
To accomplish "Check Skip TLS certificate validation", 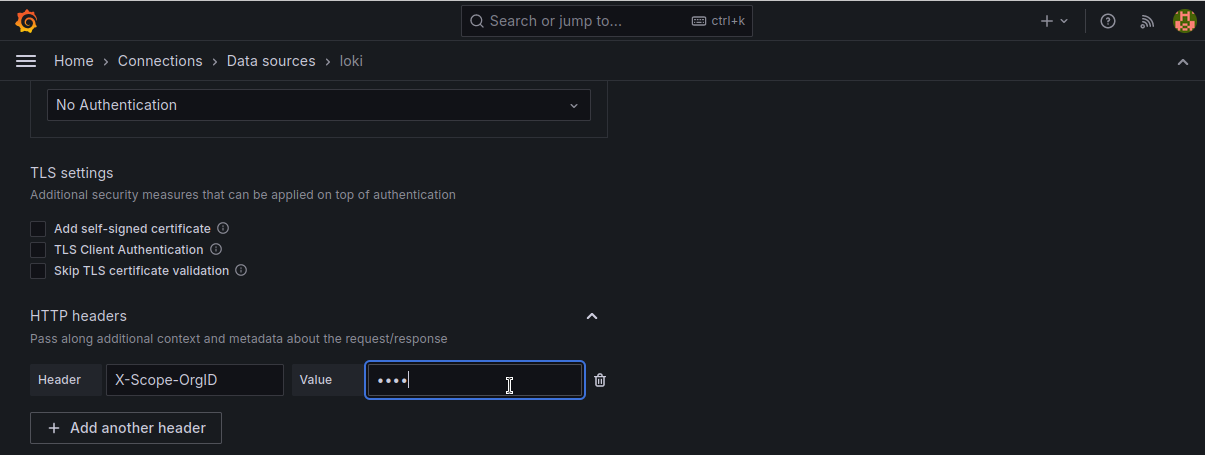I will point(38,271).
